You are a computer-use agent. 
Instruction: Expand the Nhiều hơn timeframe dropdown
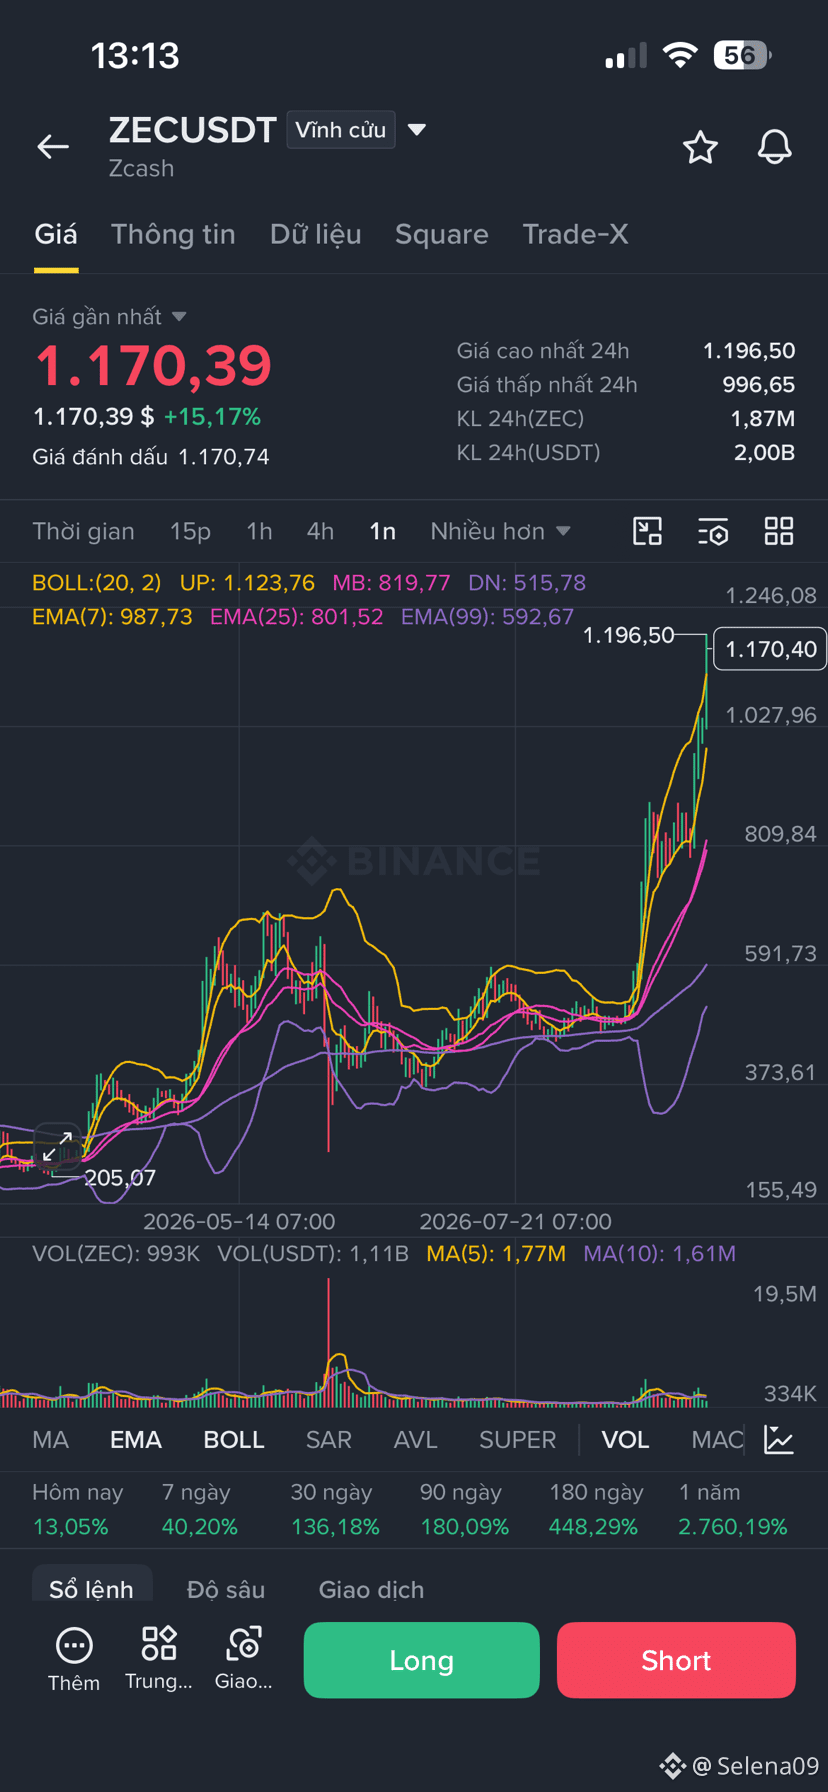pyautogui.click(x=500, y=531)
